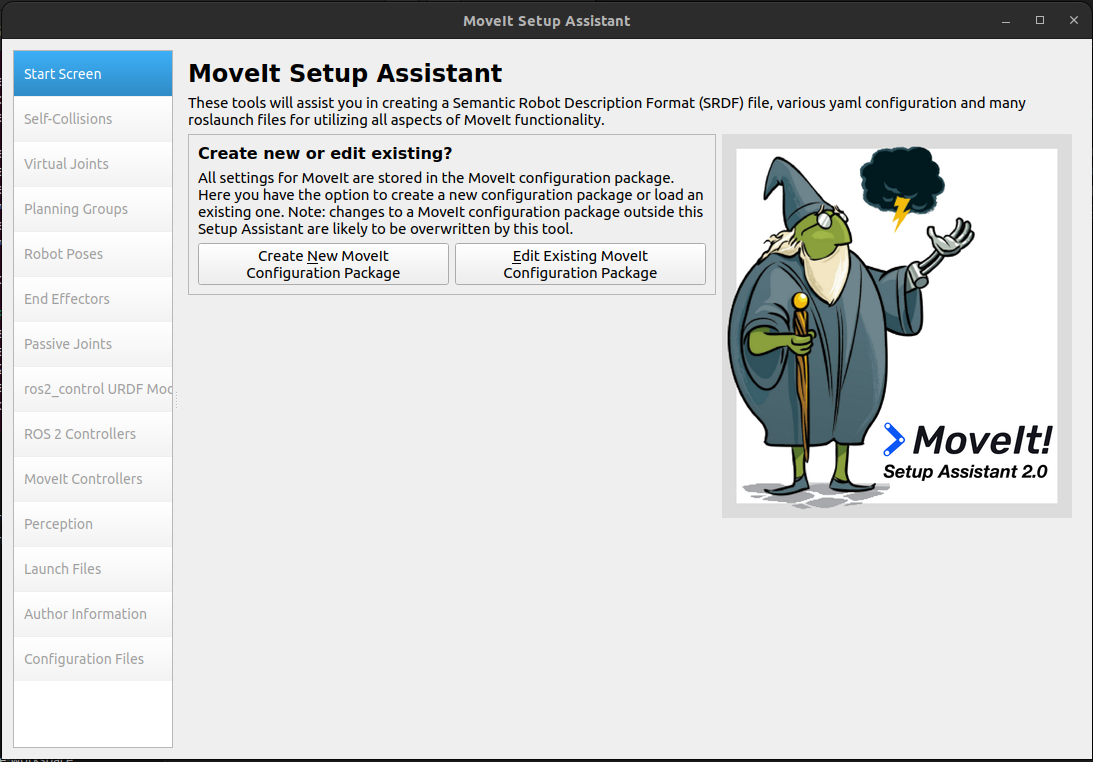This screenshot has width=1093, height=762.
Task: Go to Author Information step
Action: click(x=93, y=614)
